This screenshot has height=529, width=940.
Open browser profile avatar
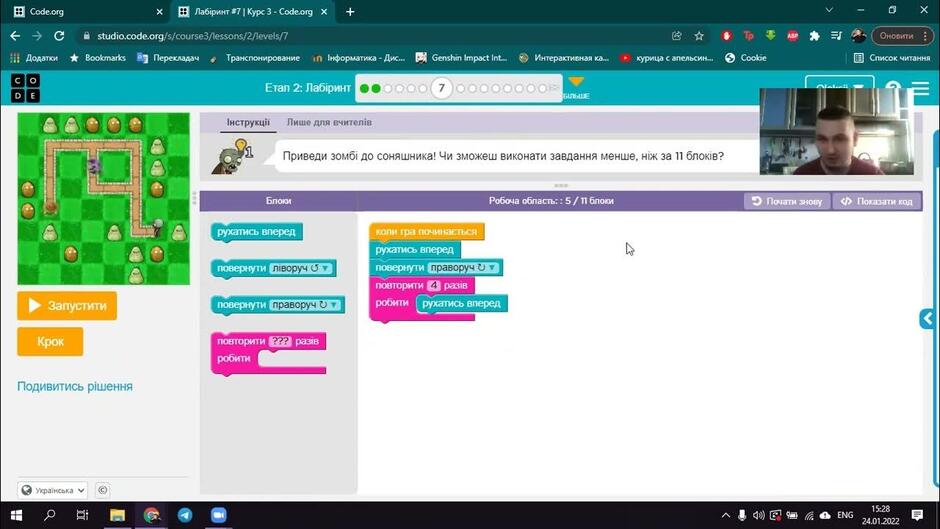pyautogui.click(x=858, y=36)
